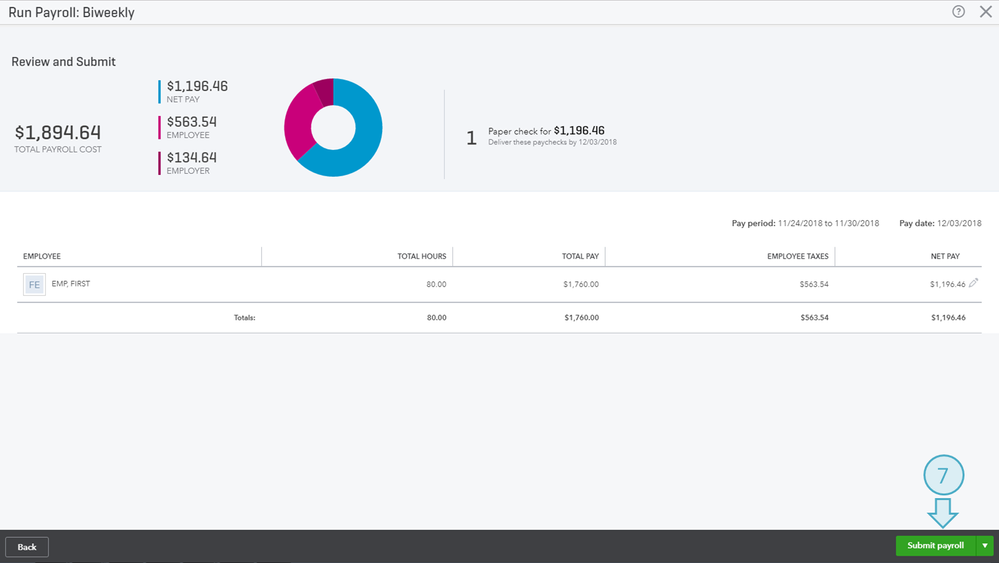
Task: Select the dark magenta employer donut segment
Action: (x=325, y=92)
